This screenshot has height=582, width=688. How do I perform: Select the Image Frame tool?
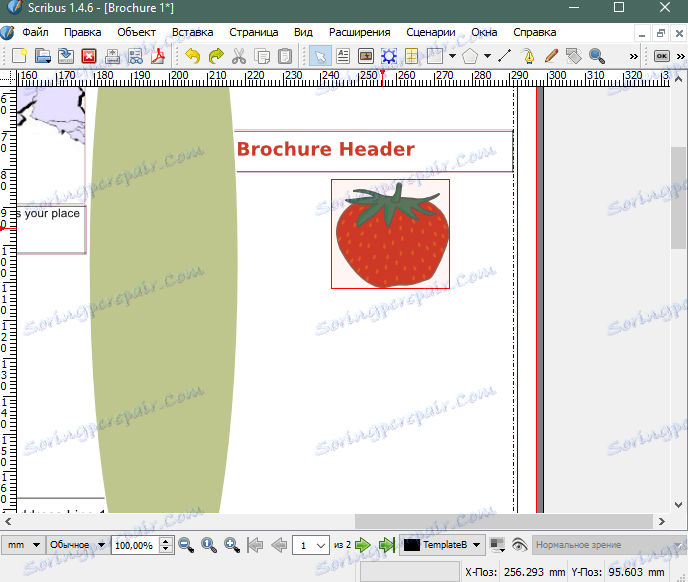click(x=366, y=56)
